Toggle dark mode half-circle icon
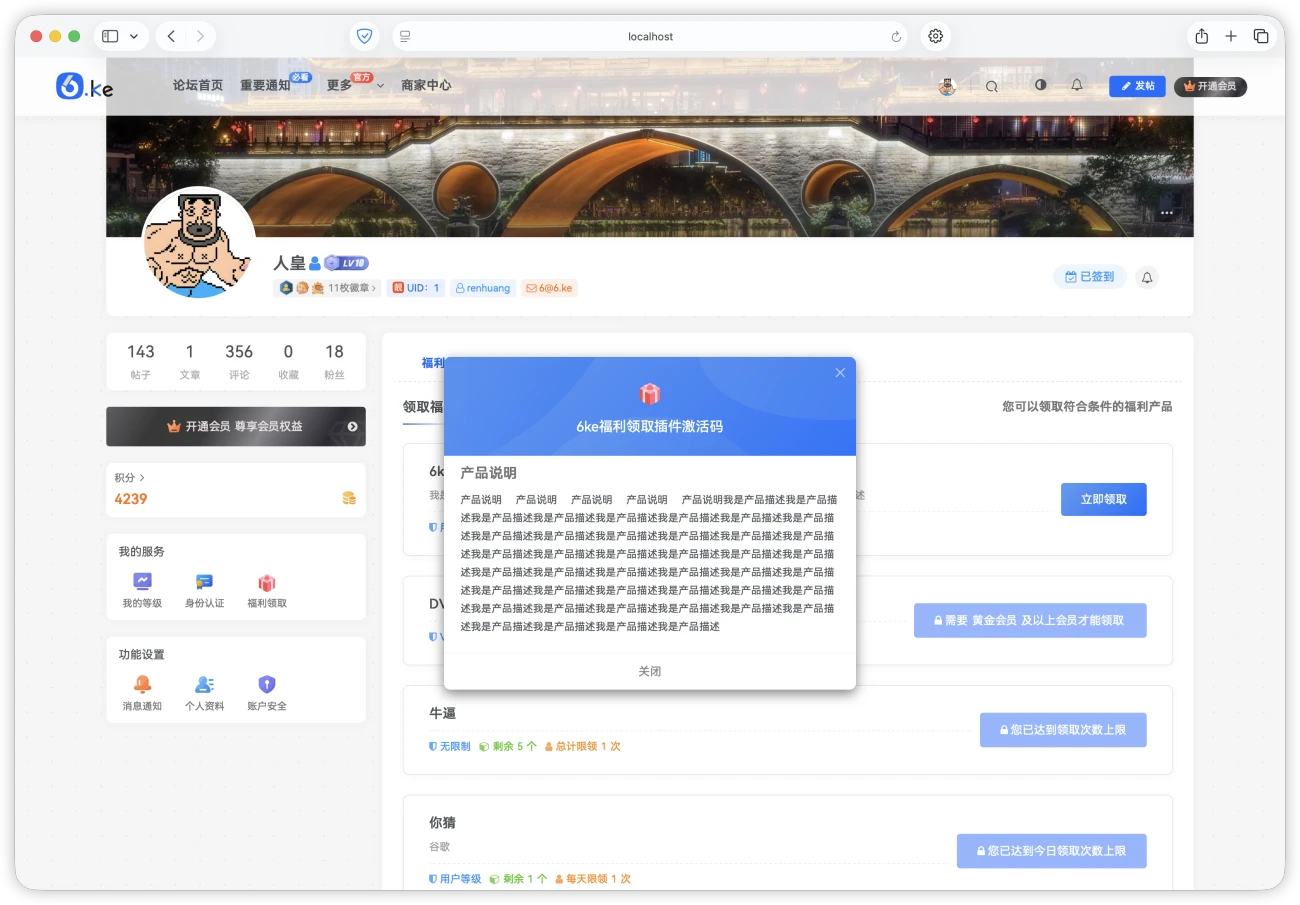This screenshot has width=1300, height=905. pos(1040,86)
